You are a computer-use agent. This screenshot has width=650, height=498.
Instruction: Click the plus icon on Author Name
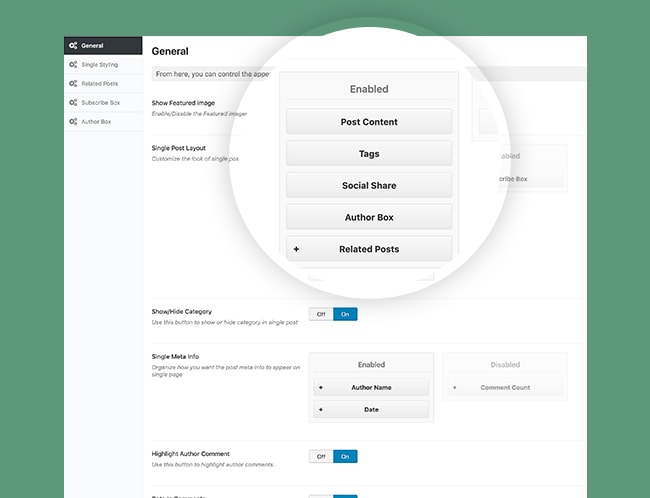321,388
